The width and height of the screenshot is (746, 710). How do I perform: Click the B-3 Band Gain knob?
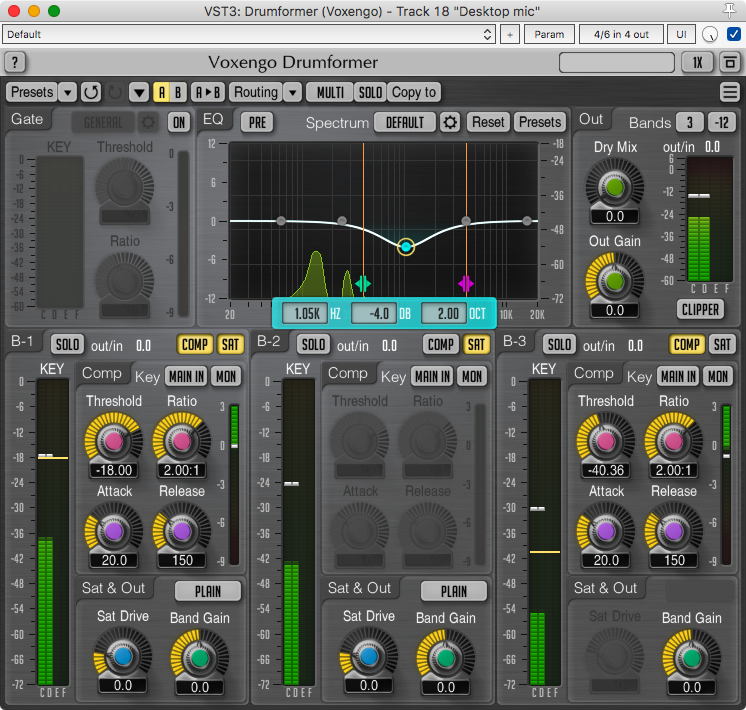[692, 658]
